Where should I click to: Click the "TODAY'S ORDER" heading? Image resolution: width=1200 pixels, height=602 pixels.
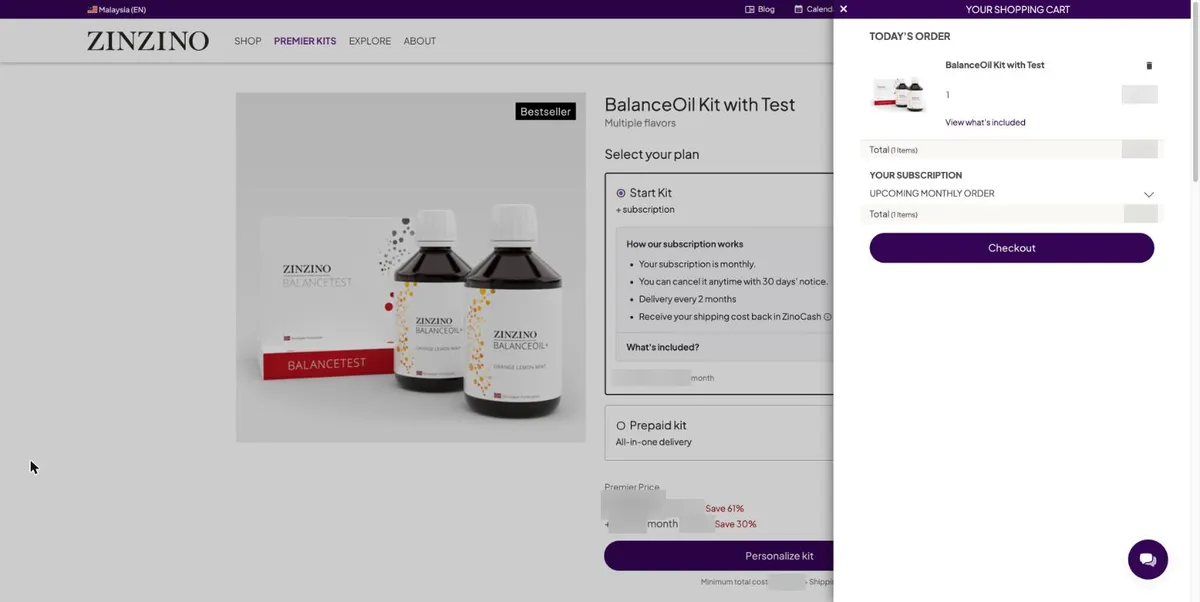tap(910, 36)
